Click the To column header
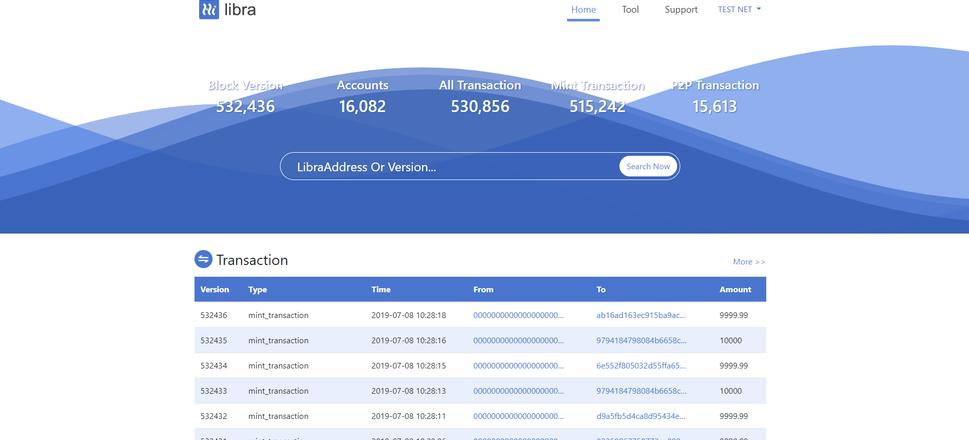The image size is (969, 440). pyautogui.click(x=601, y=289)
